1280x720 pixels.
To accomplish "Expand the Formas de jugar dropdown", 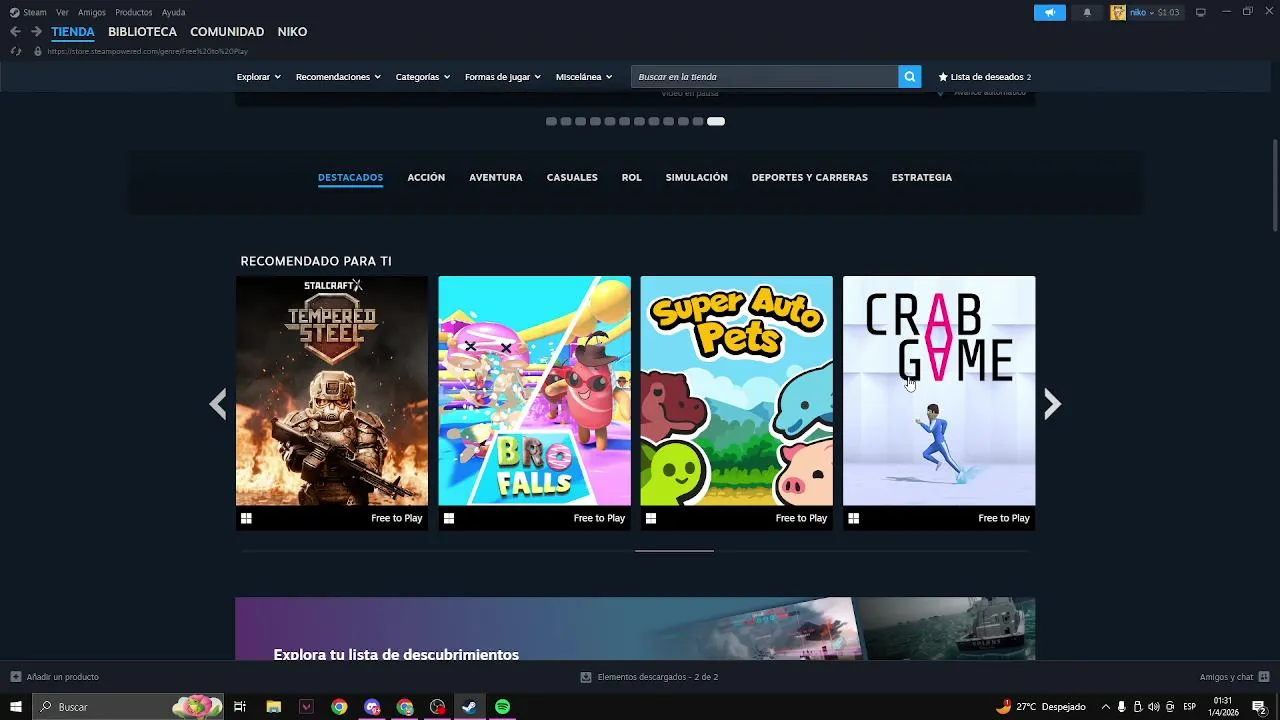I will point(503,77).
